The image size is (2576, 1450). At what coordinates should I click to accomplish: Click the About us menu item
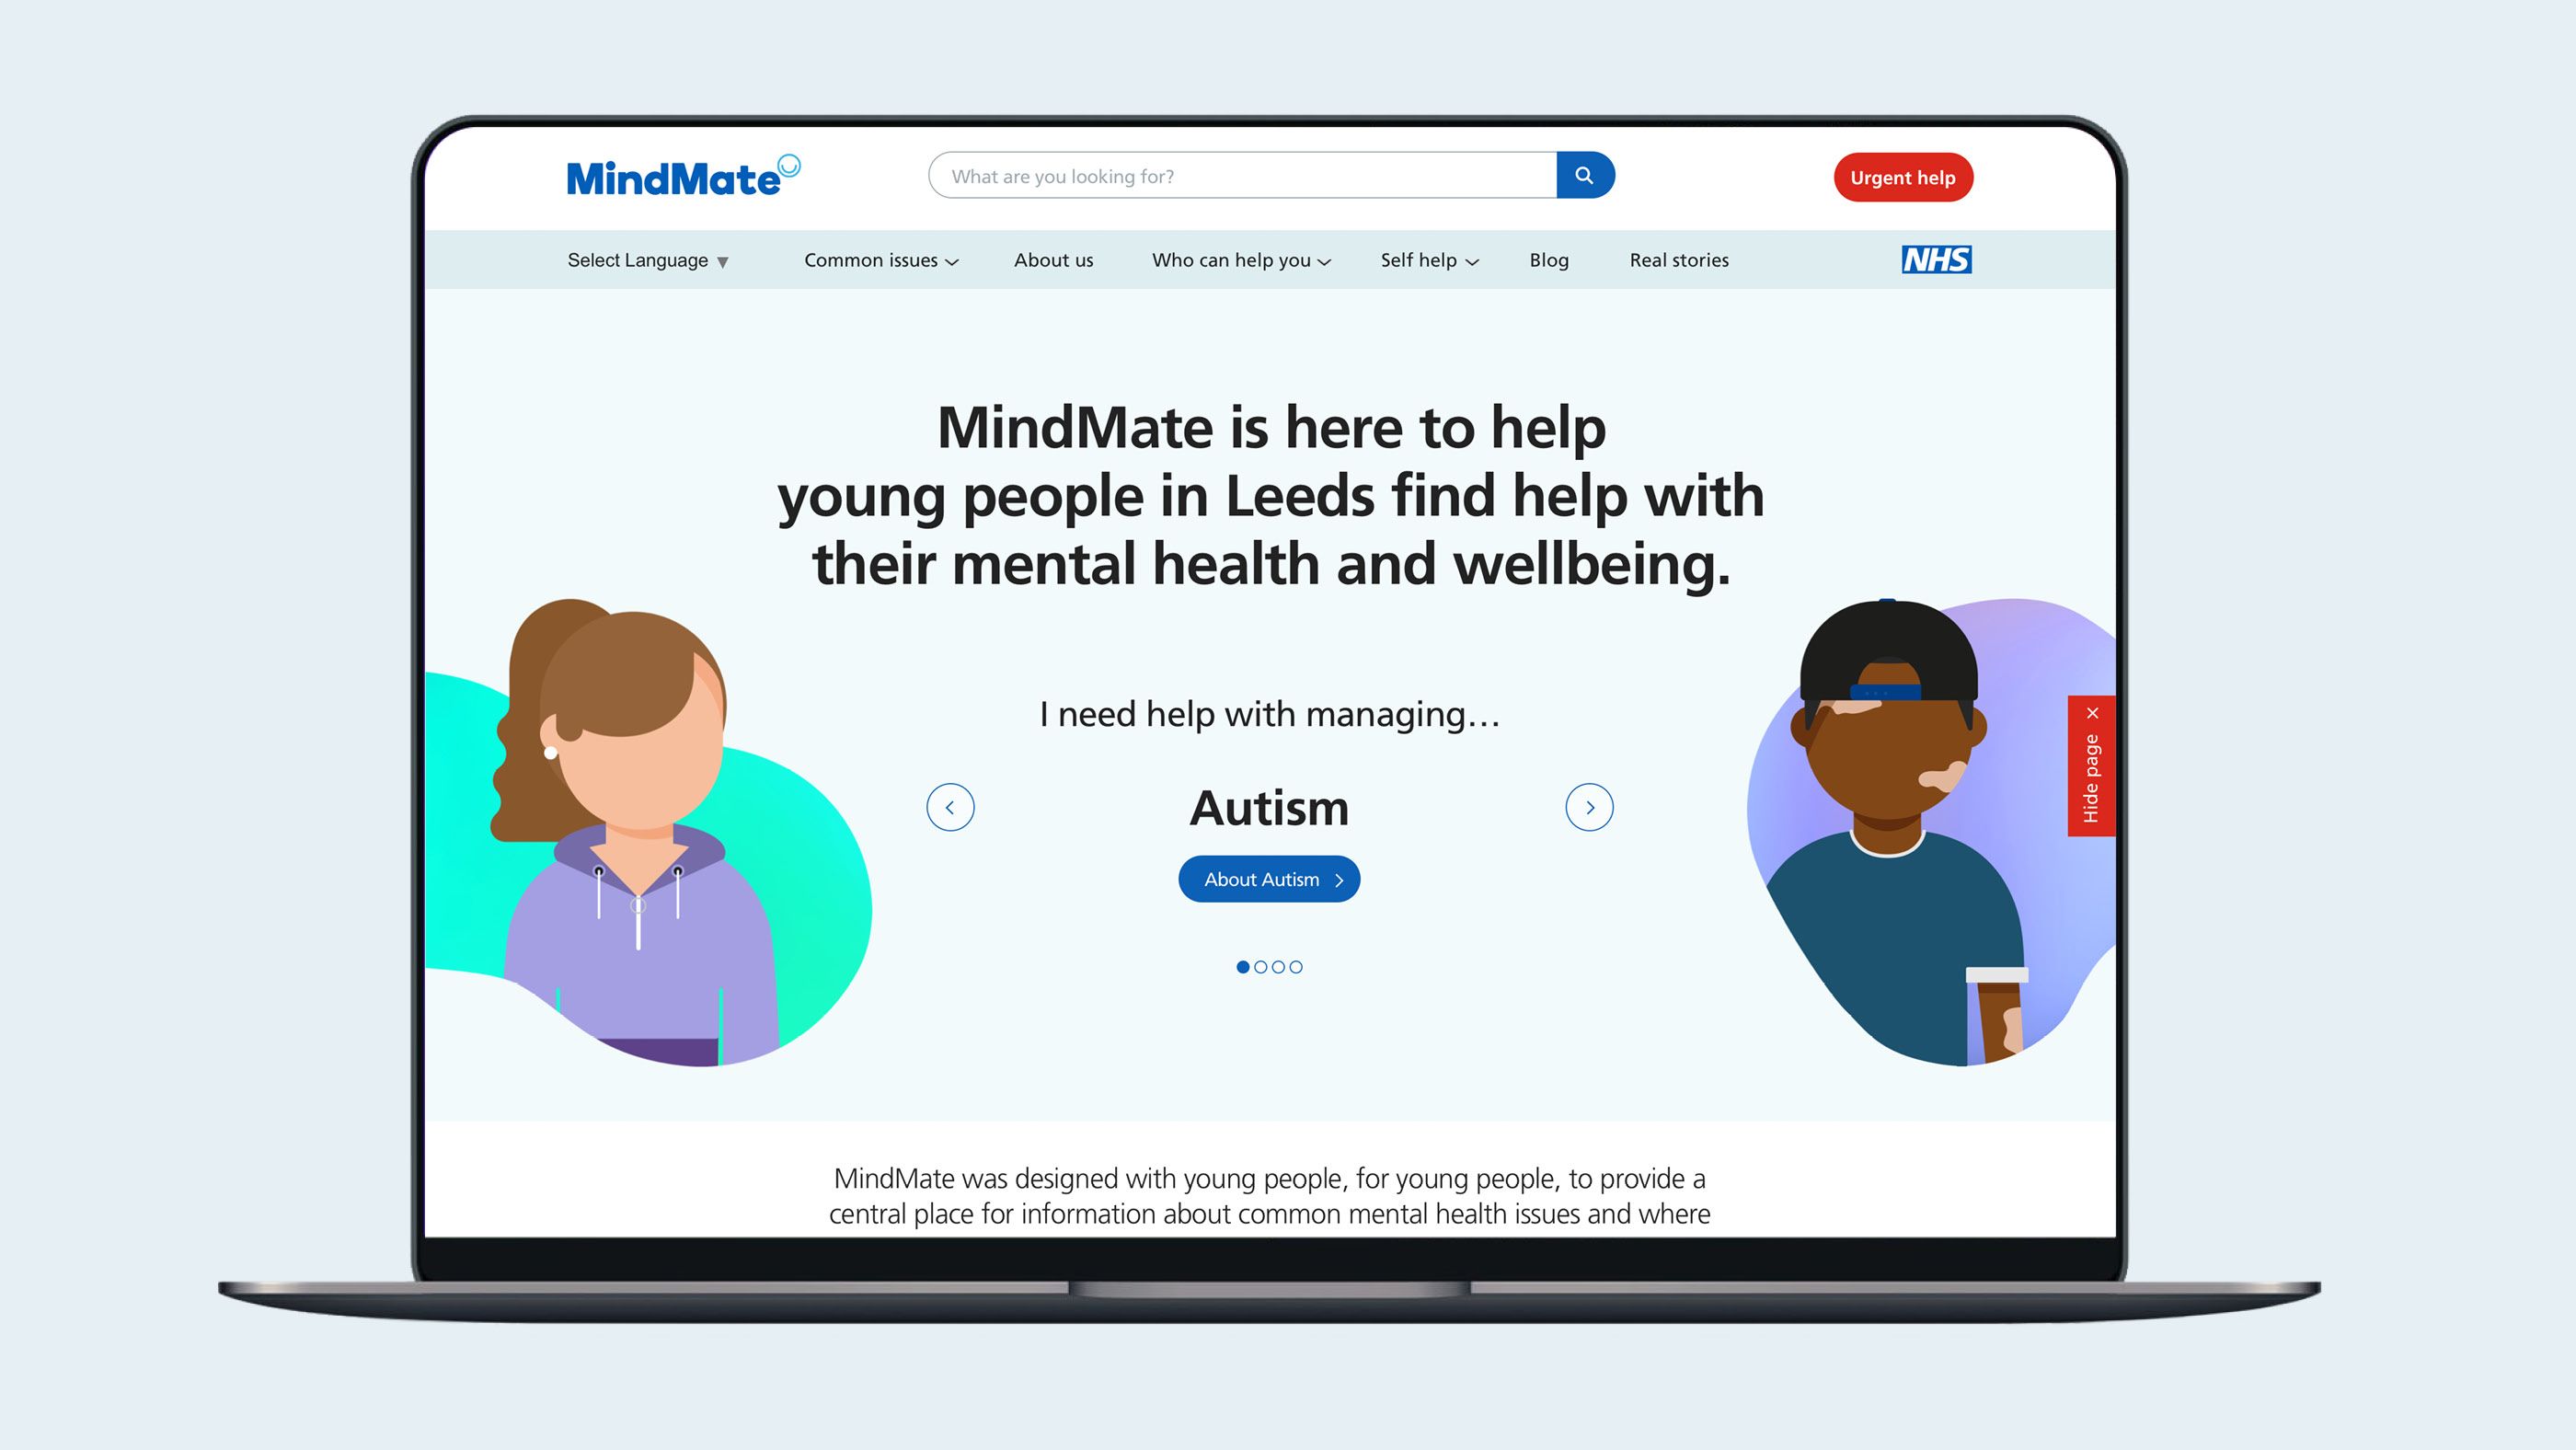point(1052,260)
